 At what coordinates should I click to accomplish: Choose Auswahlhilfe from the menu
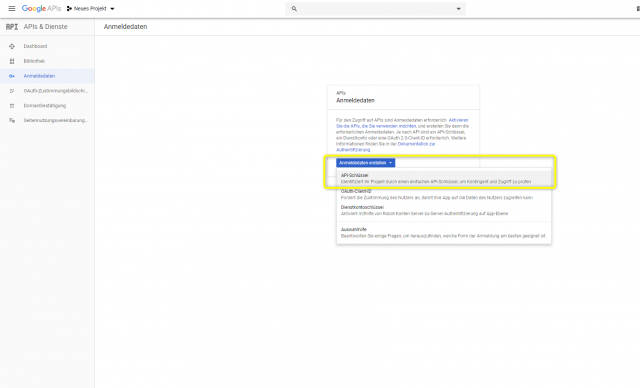tap(444, 233)
